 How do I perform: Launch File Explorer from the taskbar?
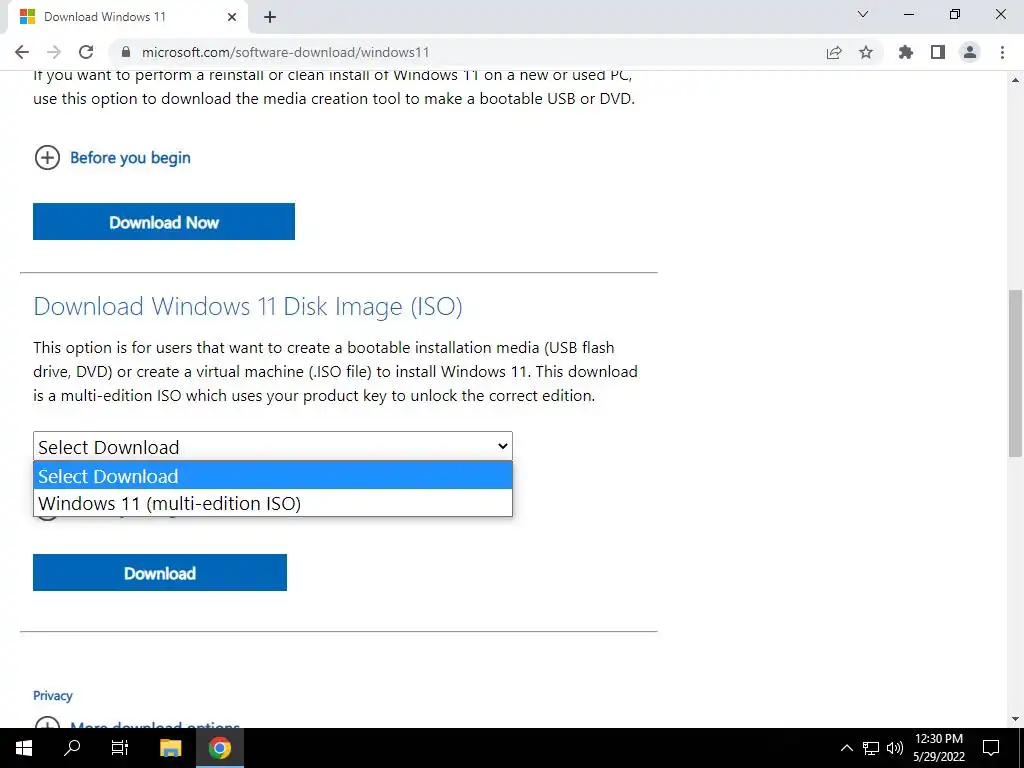pyautogui.click(x=170, y=748)
